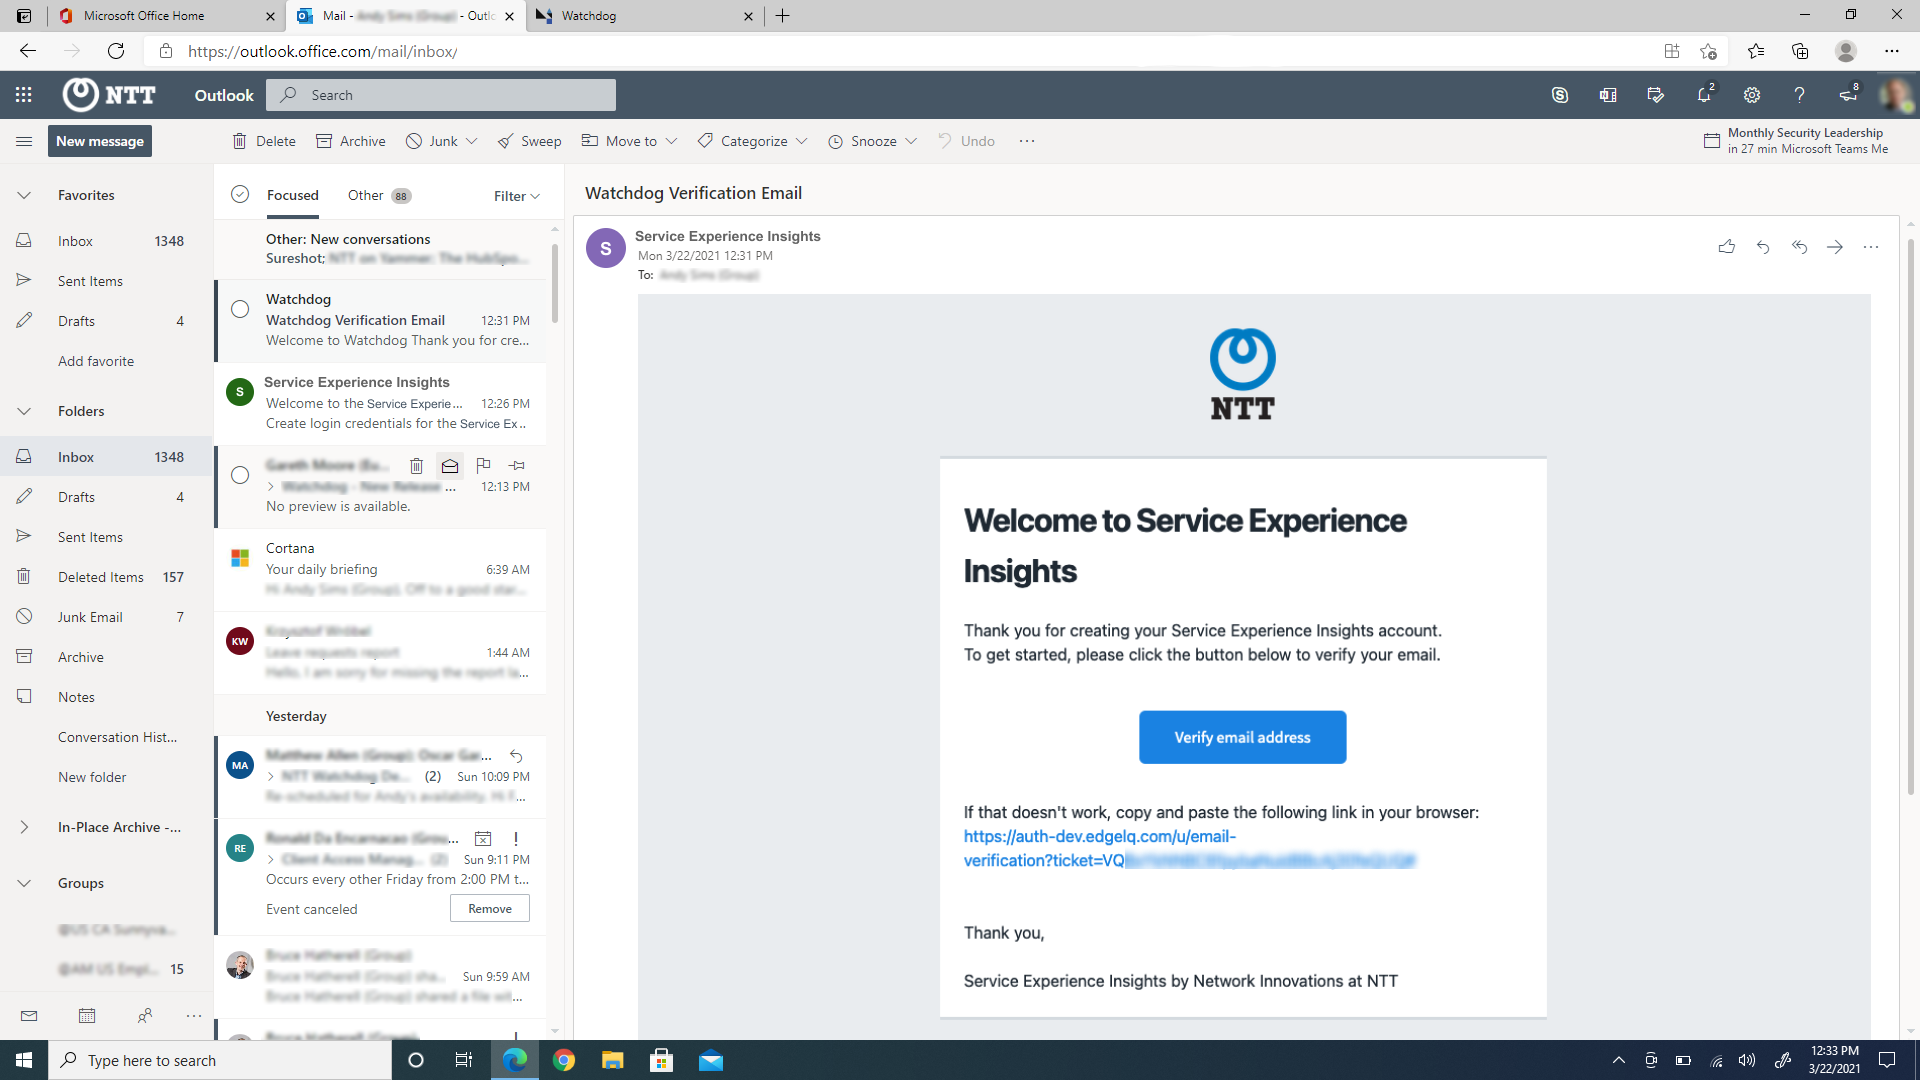Collapse the Folders section
Screen dimensions: 1920x1080
point(24,411)
